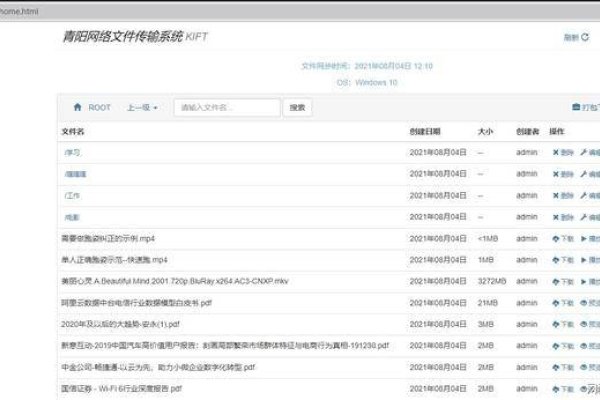Viewport: 600px width, 400px height.
Task: Download the 中金公司 pdf file
Action: click(563, 367)
